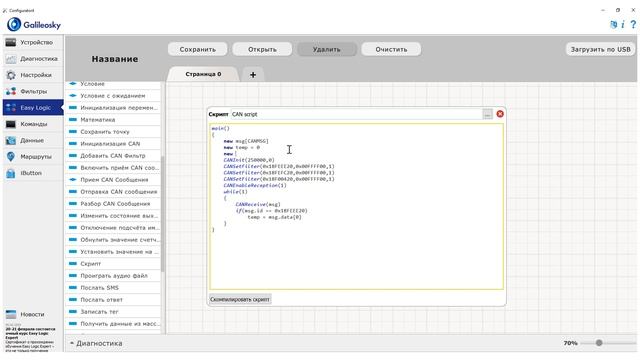Click the Удалить button
The image size is (640, 360).
(x=327, y=49)
